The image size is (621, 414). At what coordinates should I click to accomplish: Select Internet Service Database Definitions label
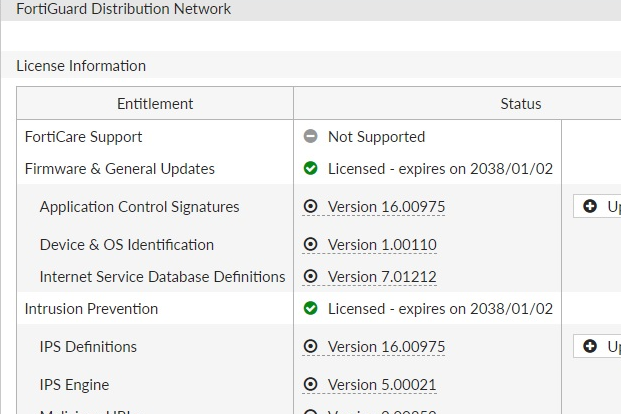[x=162, y=277]
